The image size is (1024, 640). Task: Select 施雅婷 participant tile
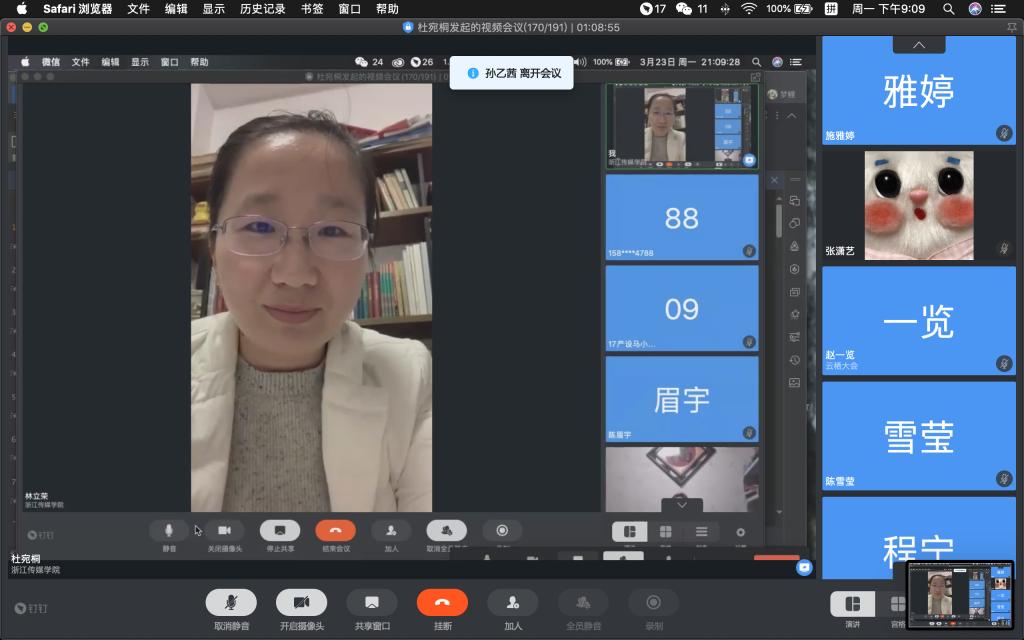tap(918, 96)
